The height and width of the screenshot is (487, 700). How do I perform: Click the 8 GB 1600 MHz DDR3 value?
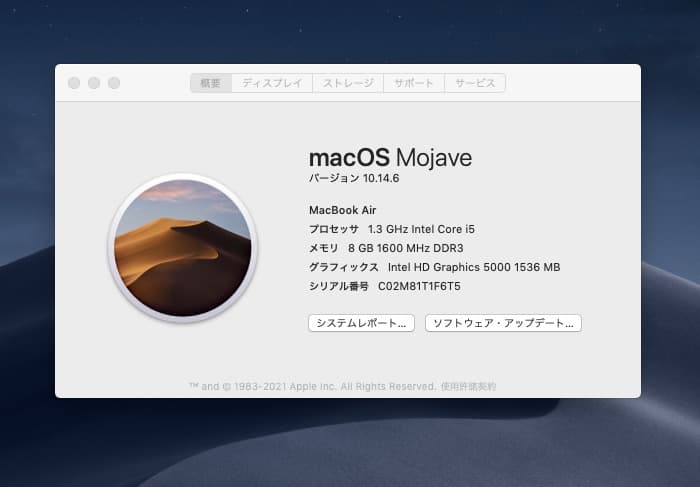point(405,248)
